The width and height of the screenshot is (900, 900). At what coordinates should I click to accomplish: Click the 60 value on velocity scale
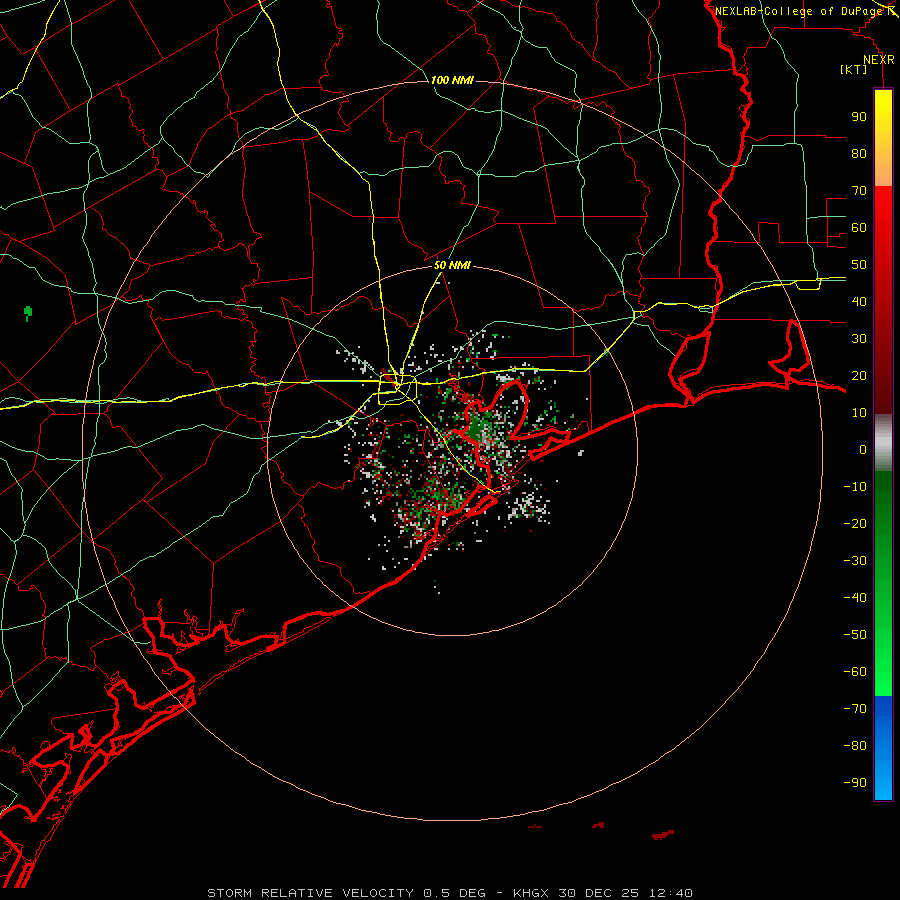(859, 227)
